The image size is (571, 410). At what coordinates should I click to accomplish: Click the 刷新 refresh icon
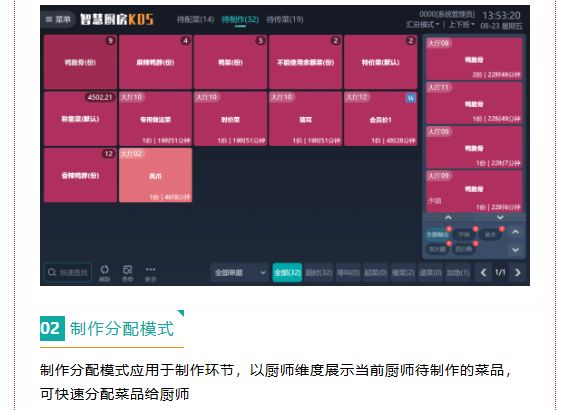pos(105,273)
